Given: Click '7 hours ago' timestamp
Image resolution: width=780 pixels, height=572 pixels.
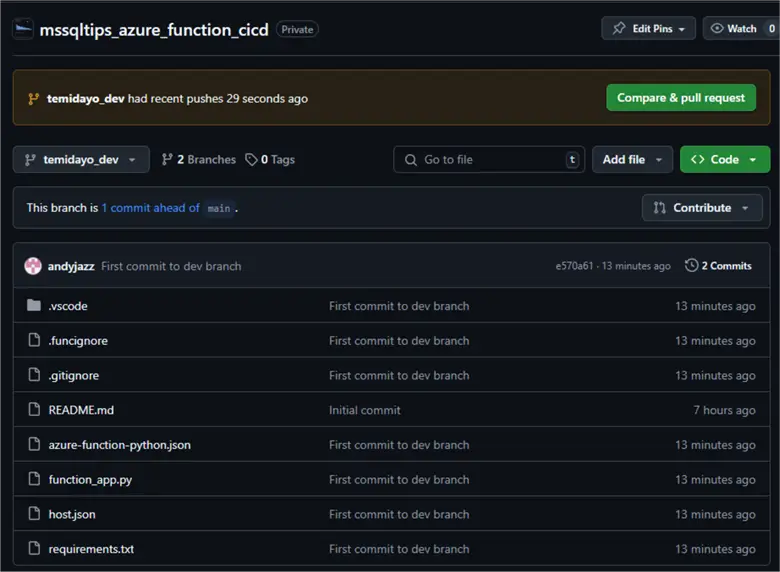Looking at the screenshot, I should tap(724, 410).
